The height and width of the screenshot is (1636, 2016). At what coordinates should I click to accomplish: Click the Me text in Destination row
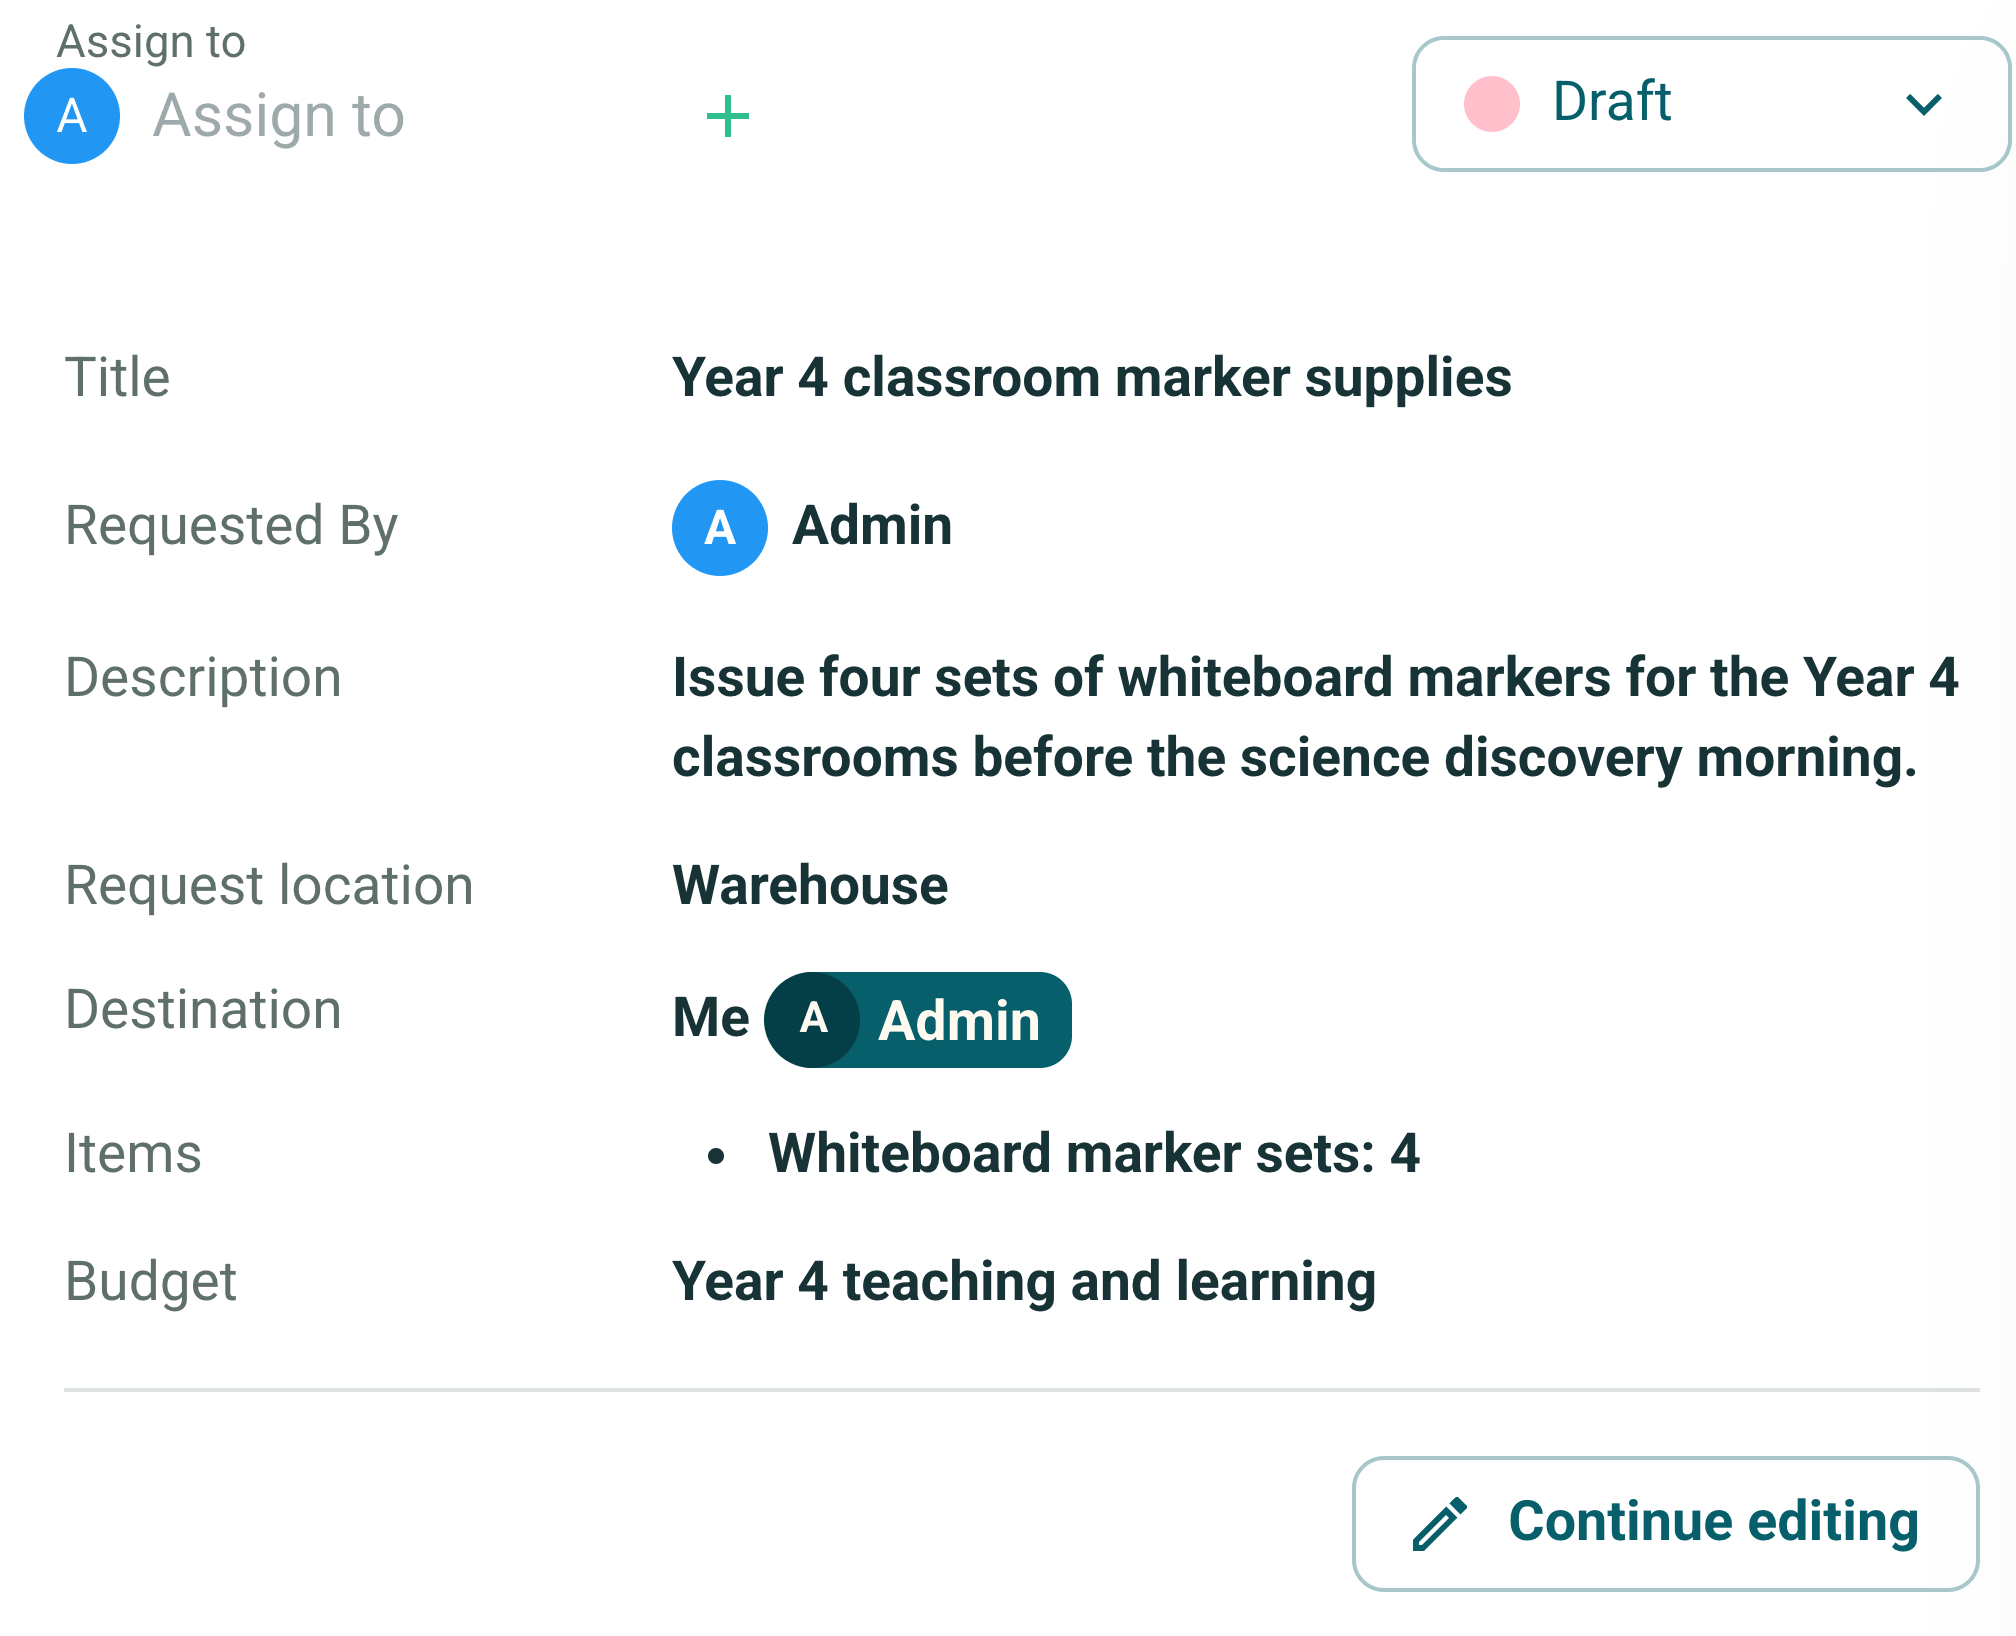coord(711,1018)
